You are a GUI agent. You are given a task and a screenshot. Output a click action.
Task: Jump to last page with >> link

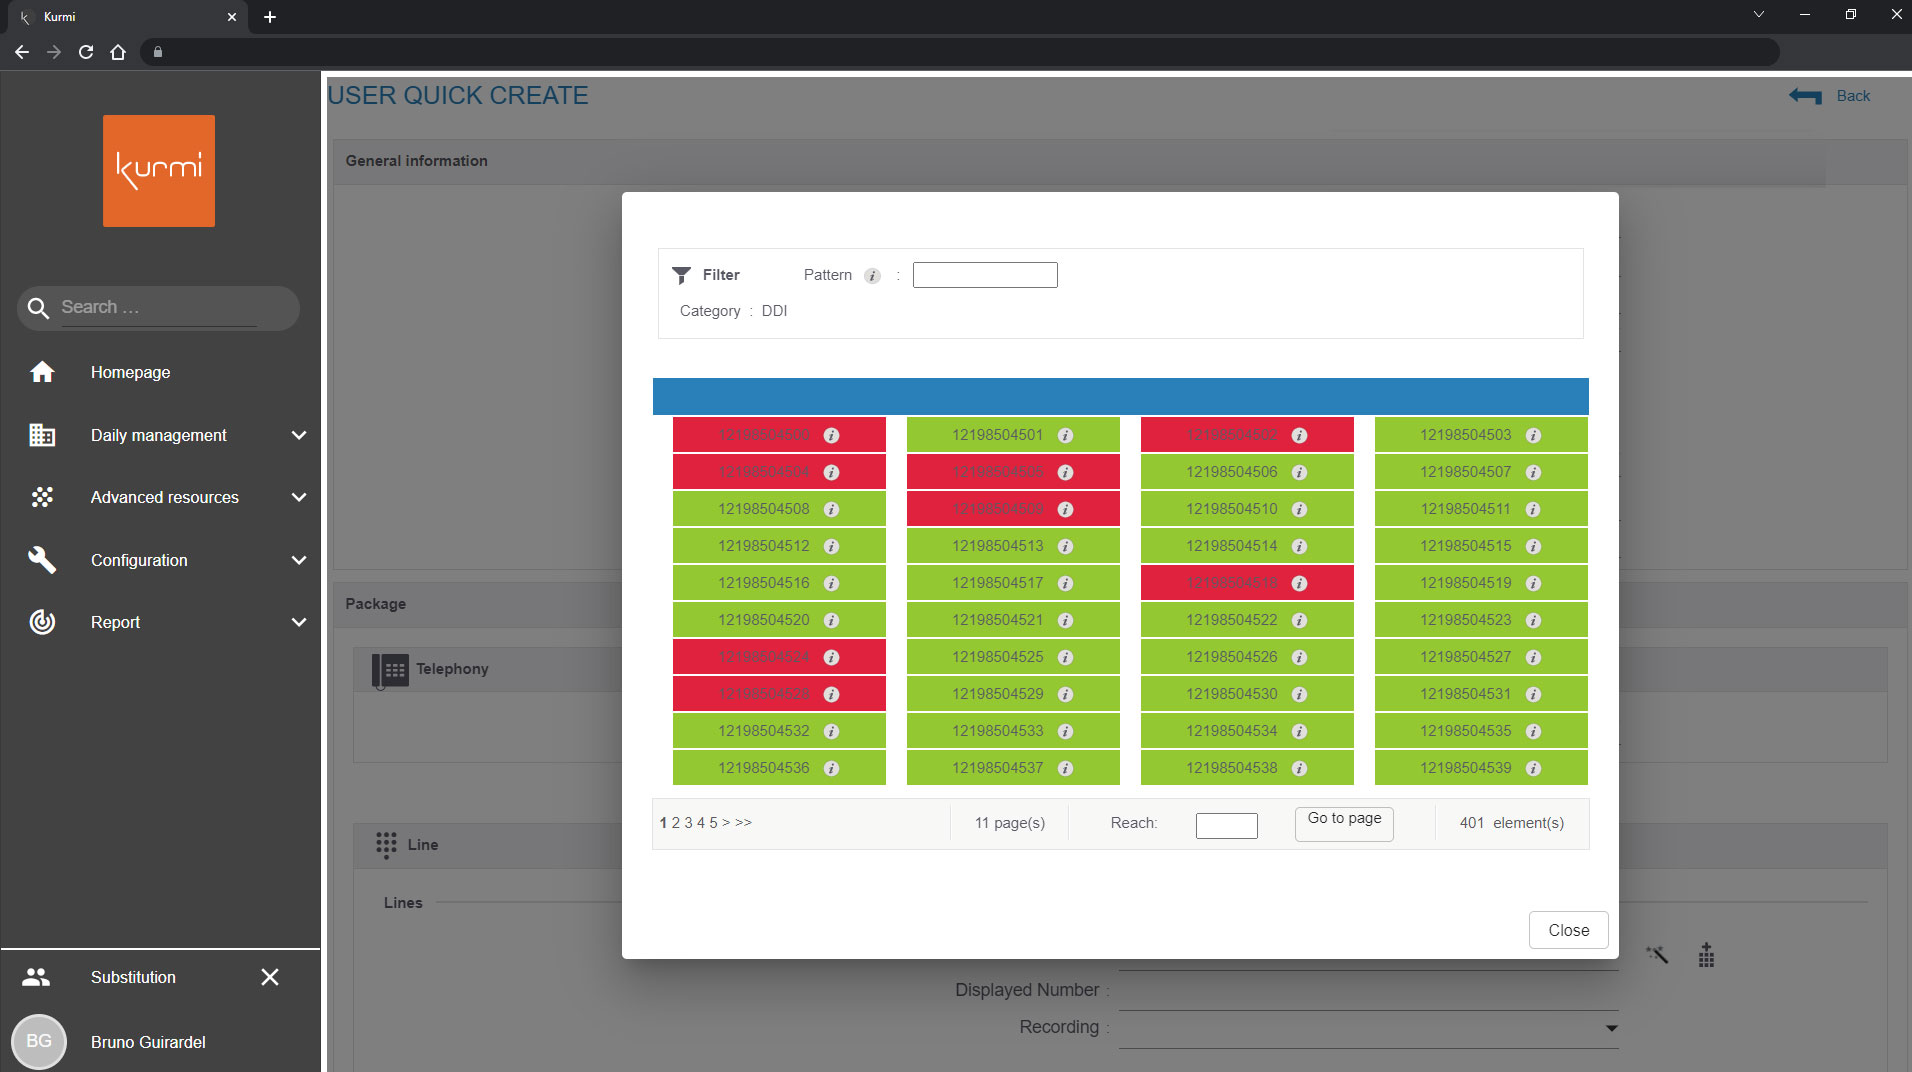pyautogui.click(x=743, y=823)
